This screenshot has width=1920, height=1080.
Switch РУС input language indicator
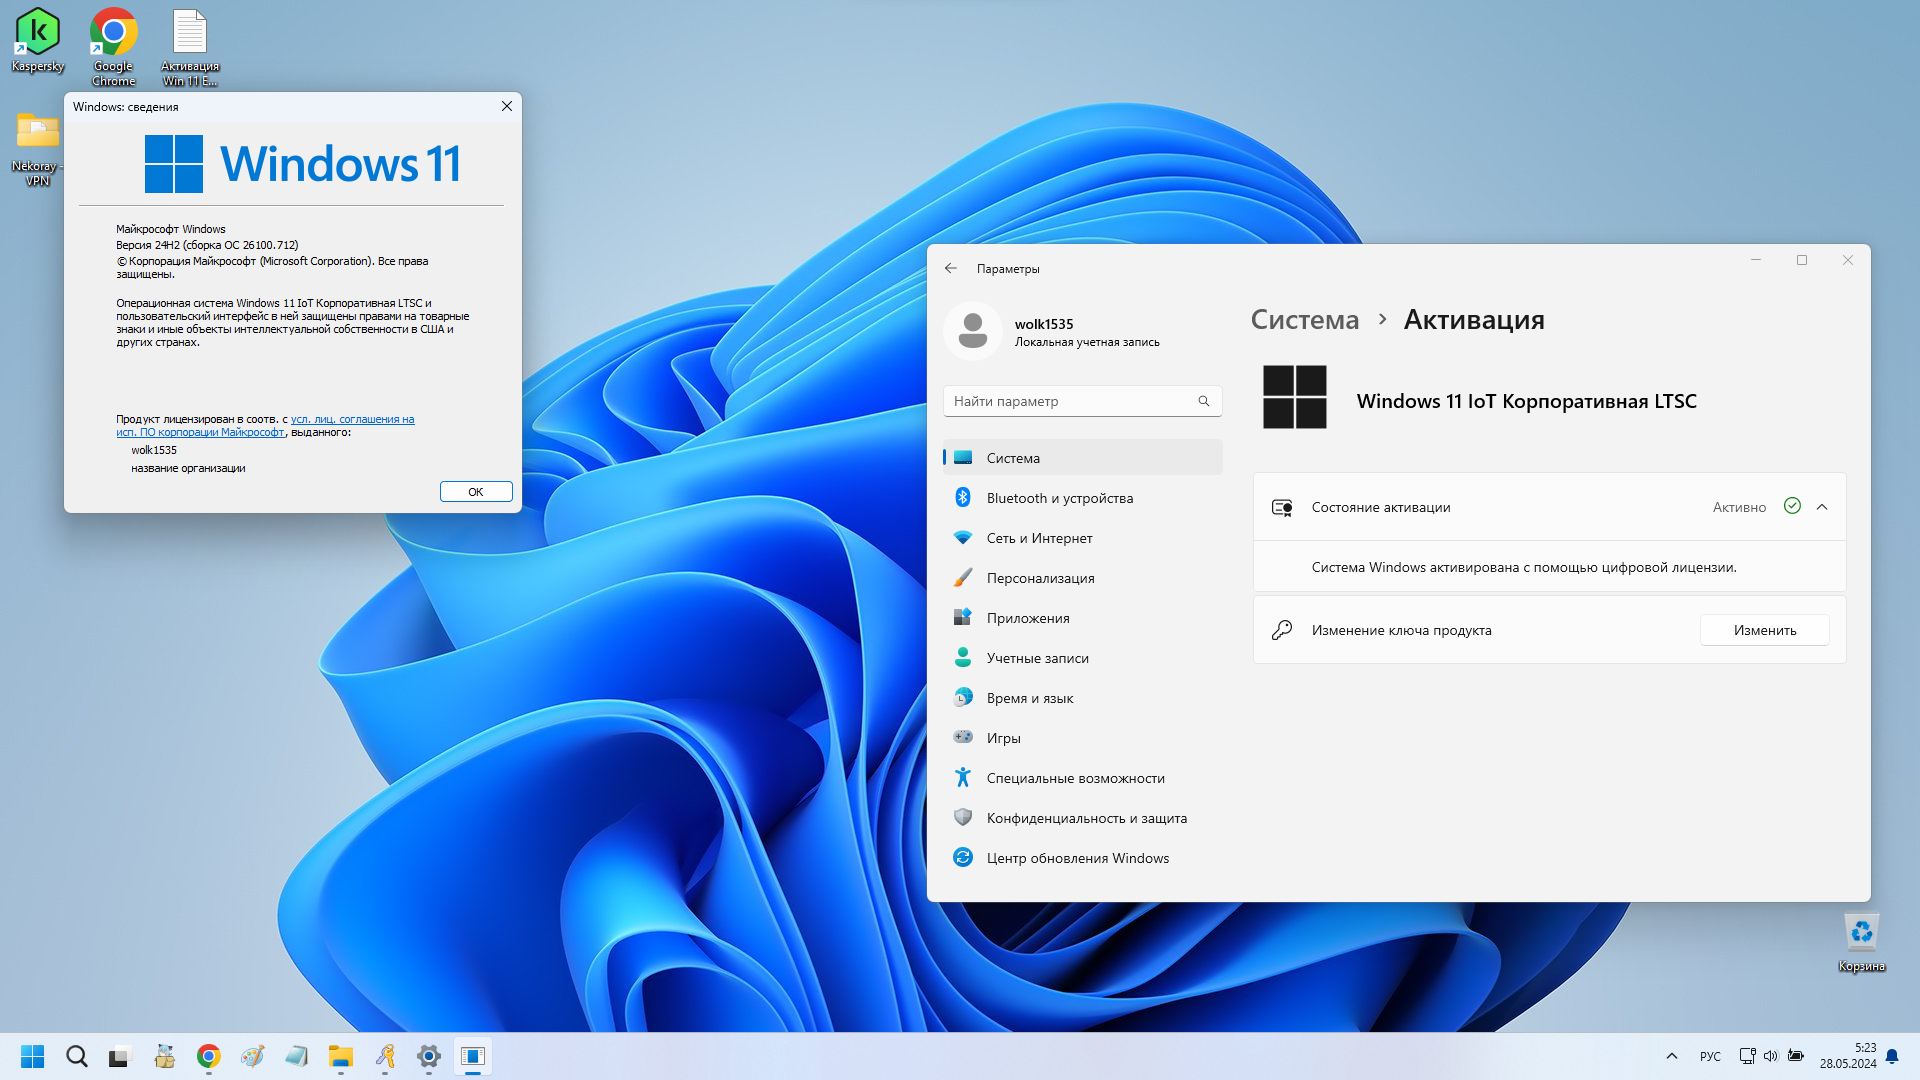(x=1710, y=1056)
